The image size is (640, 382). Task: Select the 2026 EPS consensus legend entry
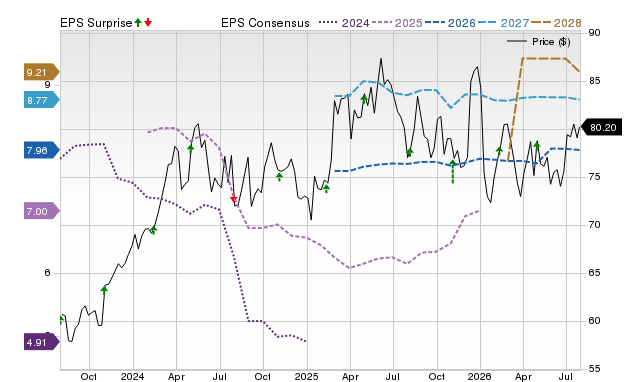coord(450,23)
